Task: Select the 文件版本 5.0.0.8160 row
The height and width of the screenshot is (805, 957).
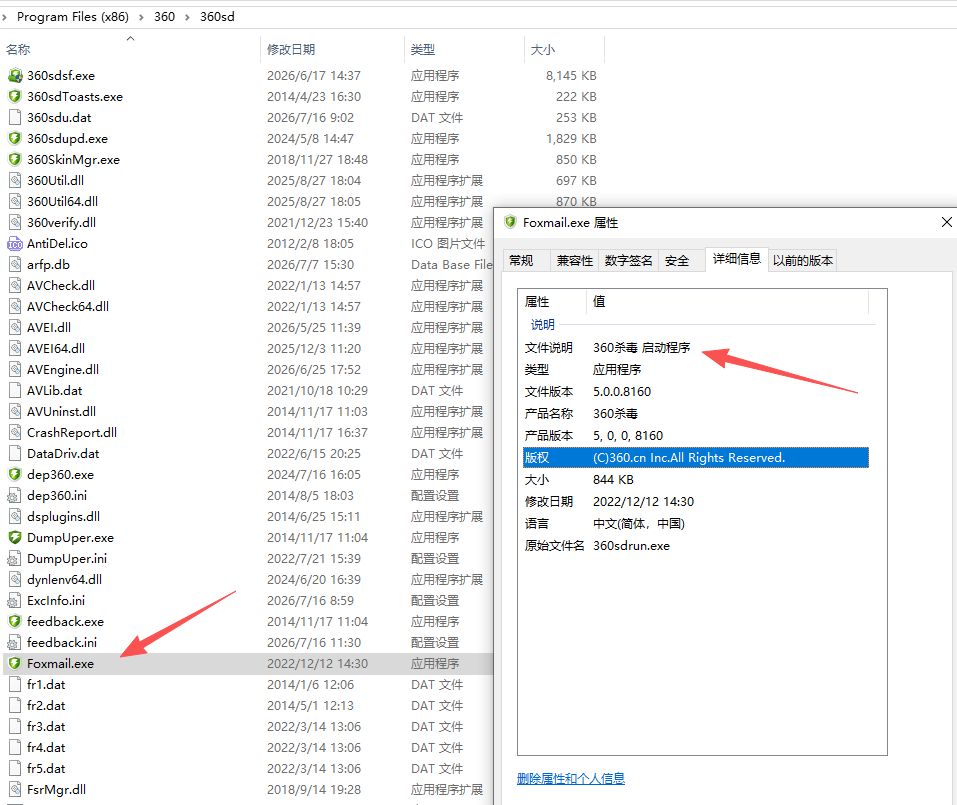Action: pos(695,392)
